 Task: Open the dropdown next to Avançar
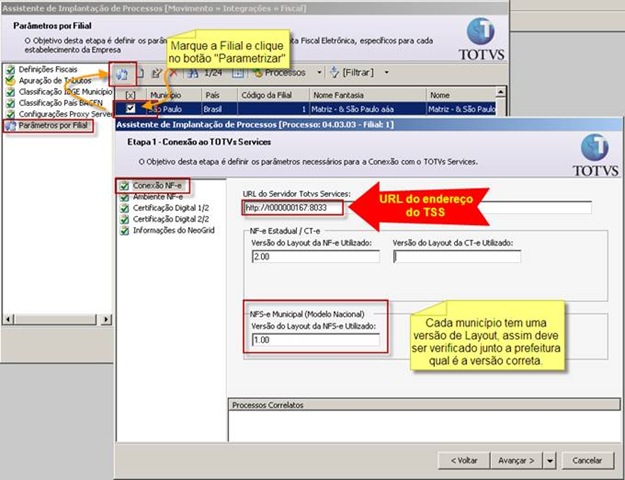(x=550, y=461)
